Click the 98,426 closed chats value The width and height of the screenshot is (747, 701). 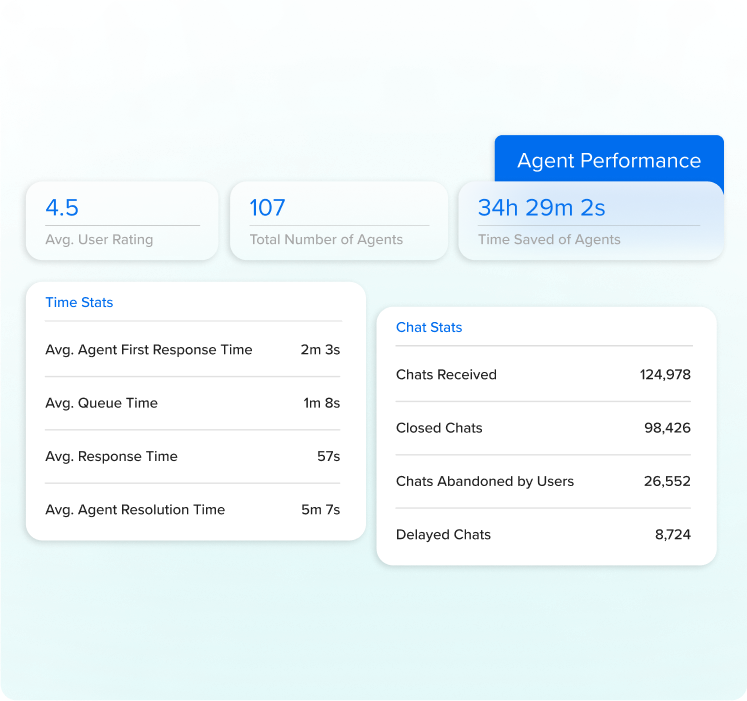pos(667,428)
